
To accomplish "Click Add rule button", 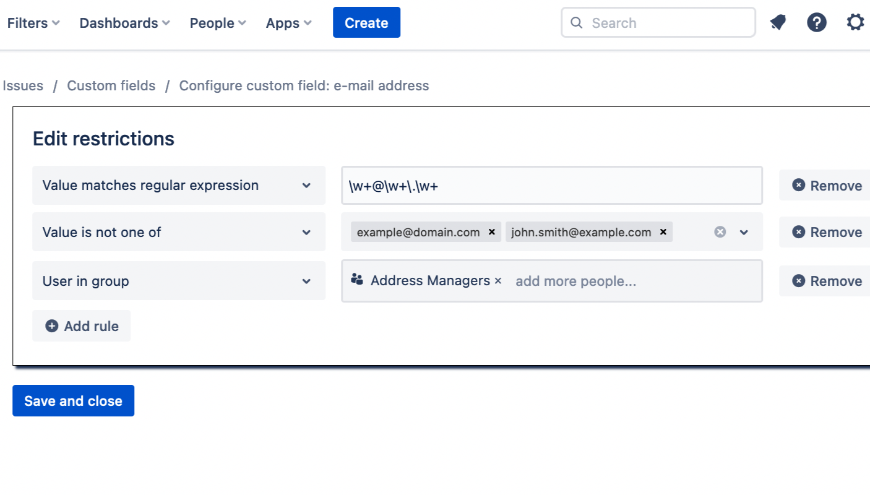I will (x=81, y=326).
